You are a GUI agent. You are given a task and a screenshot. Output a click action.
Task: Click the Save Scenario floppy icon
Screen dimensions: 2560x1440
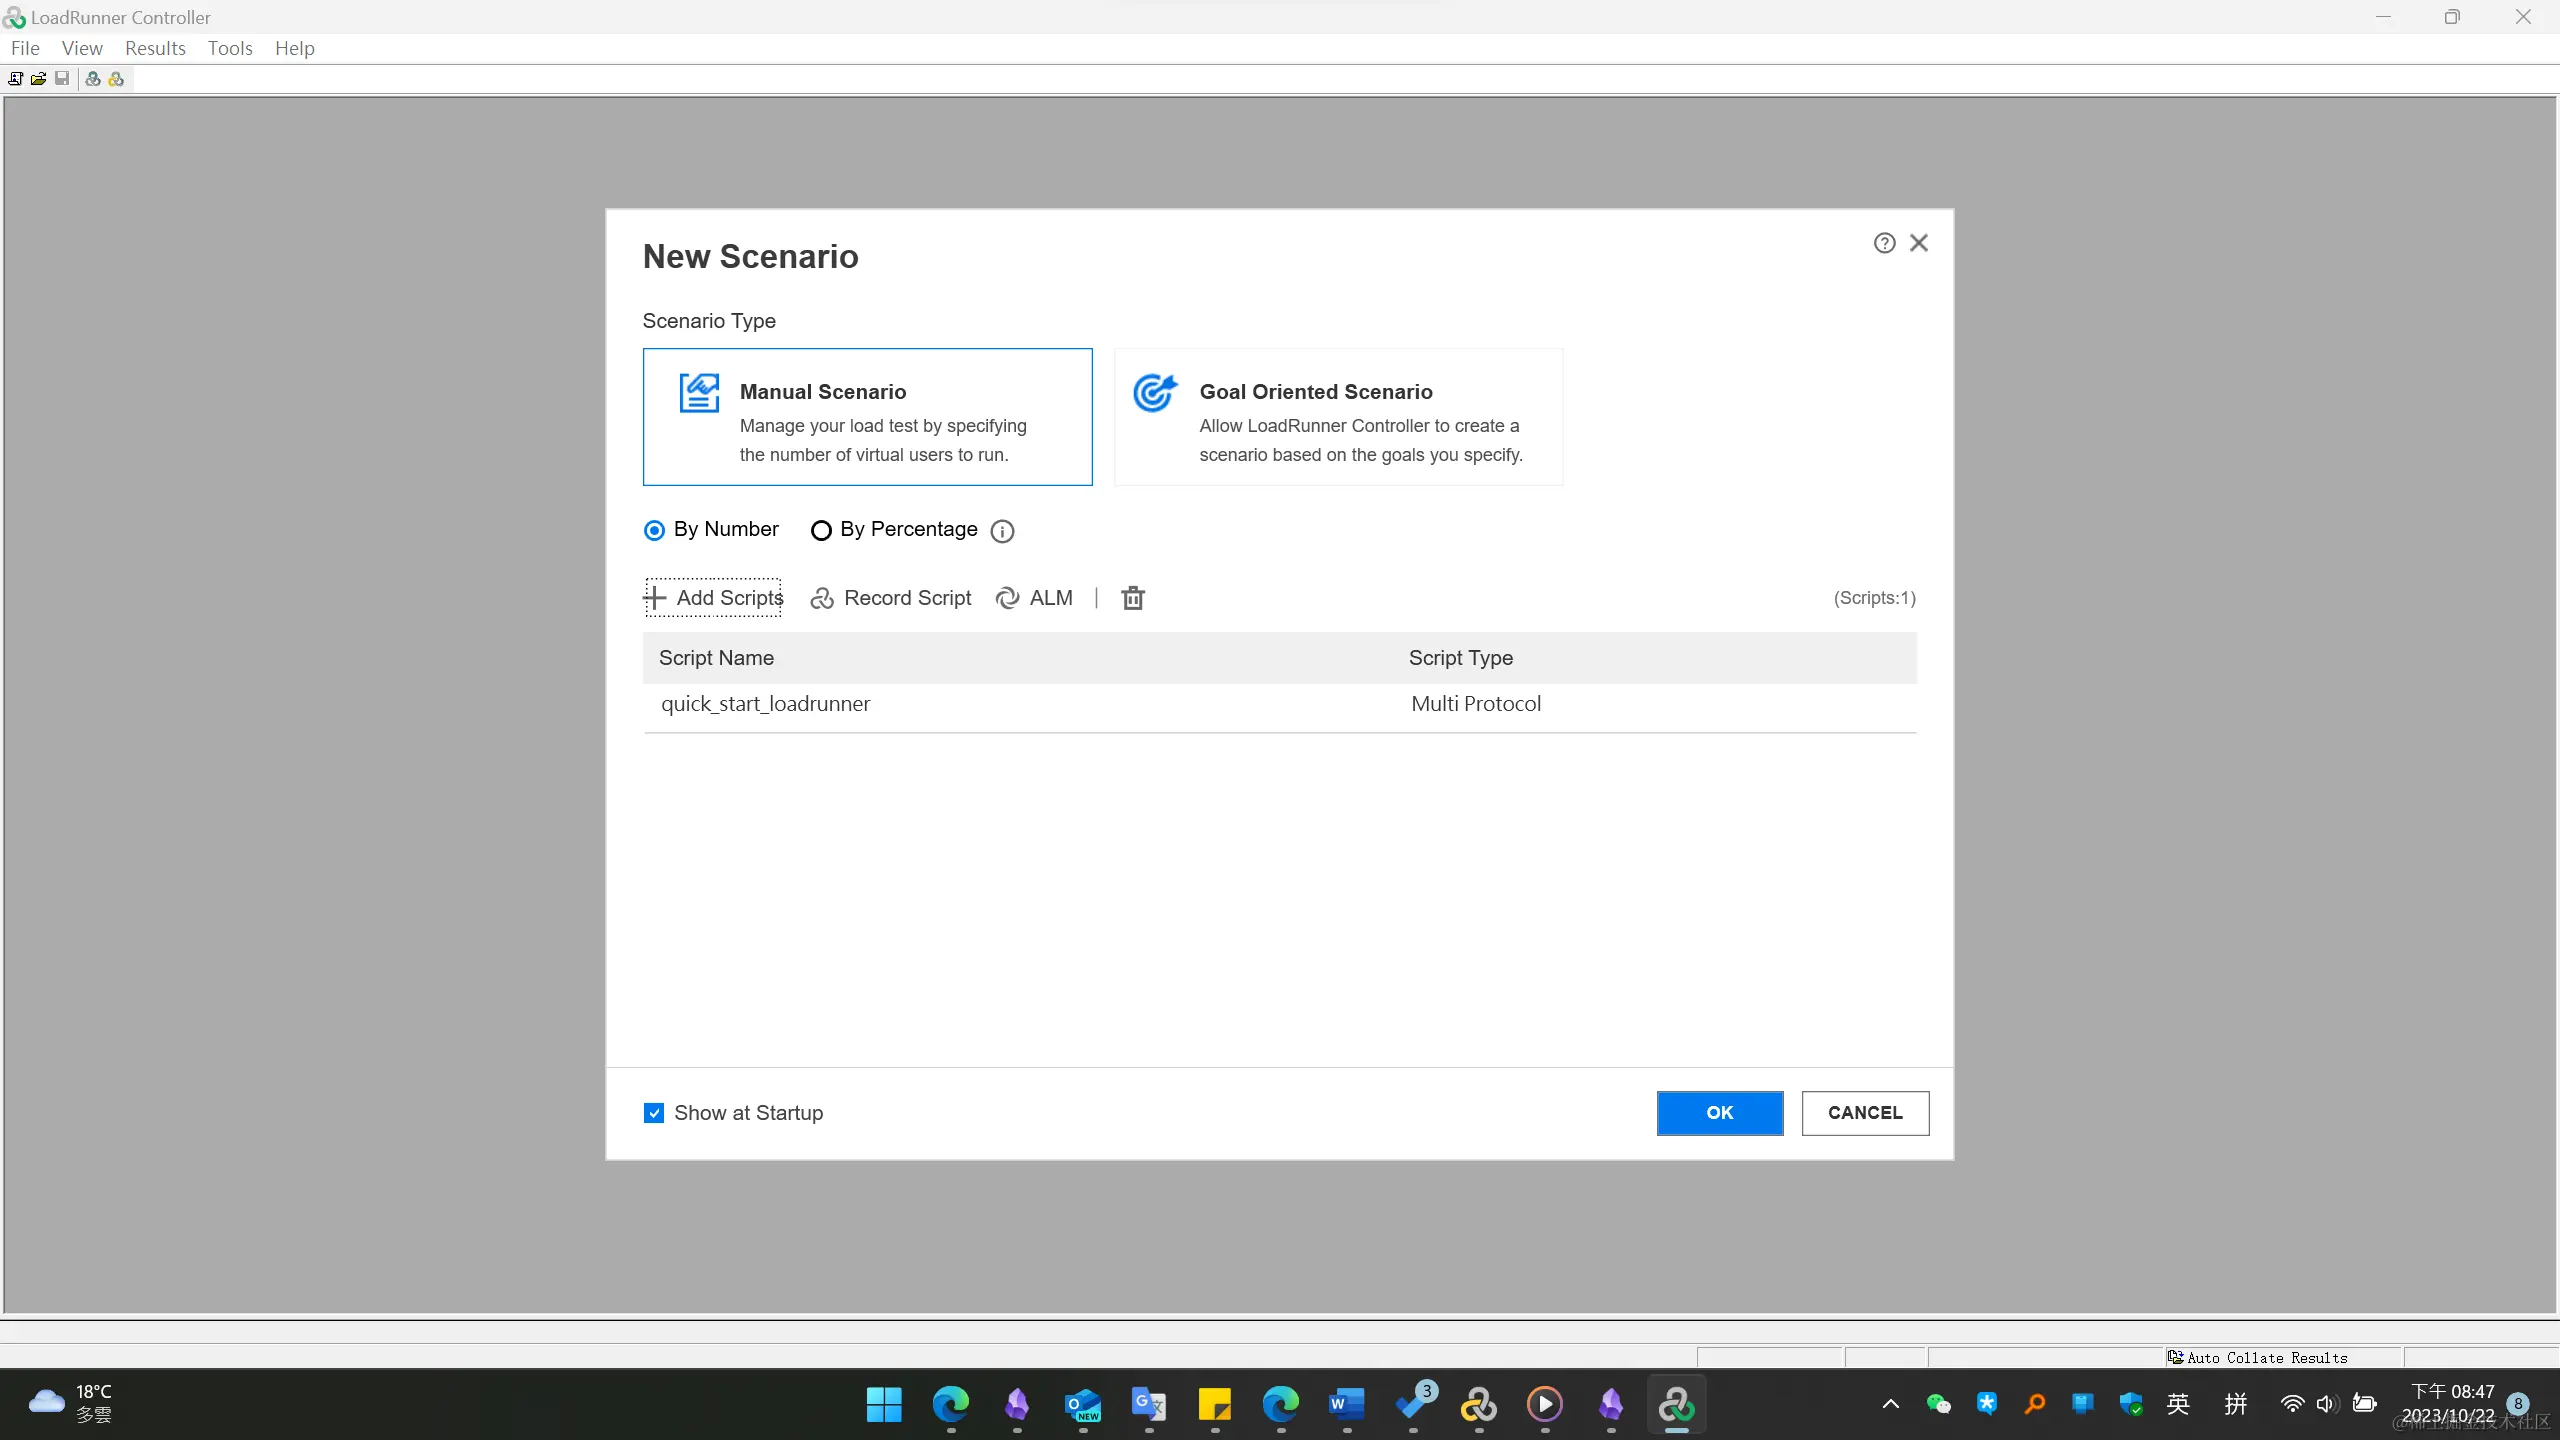(62, 79)
